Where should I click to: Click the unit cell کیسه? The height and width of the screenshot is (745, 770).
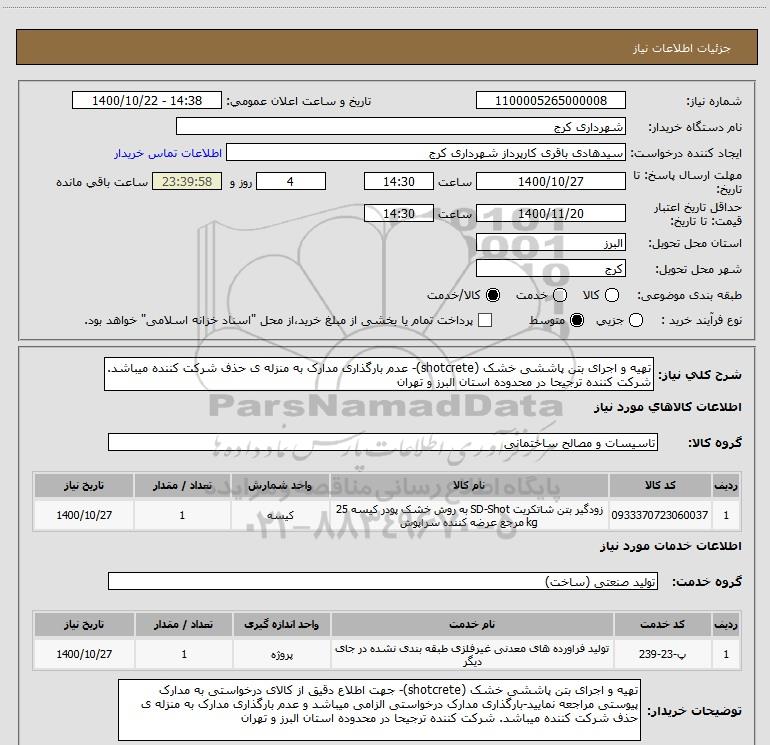pyautogui.click(x=279, y=515)
